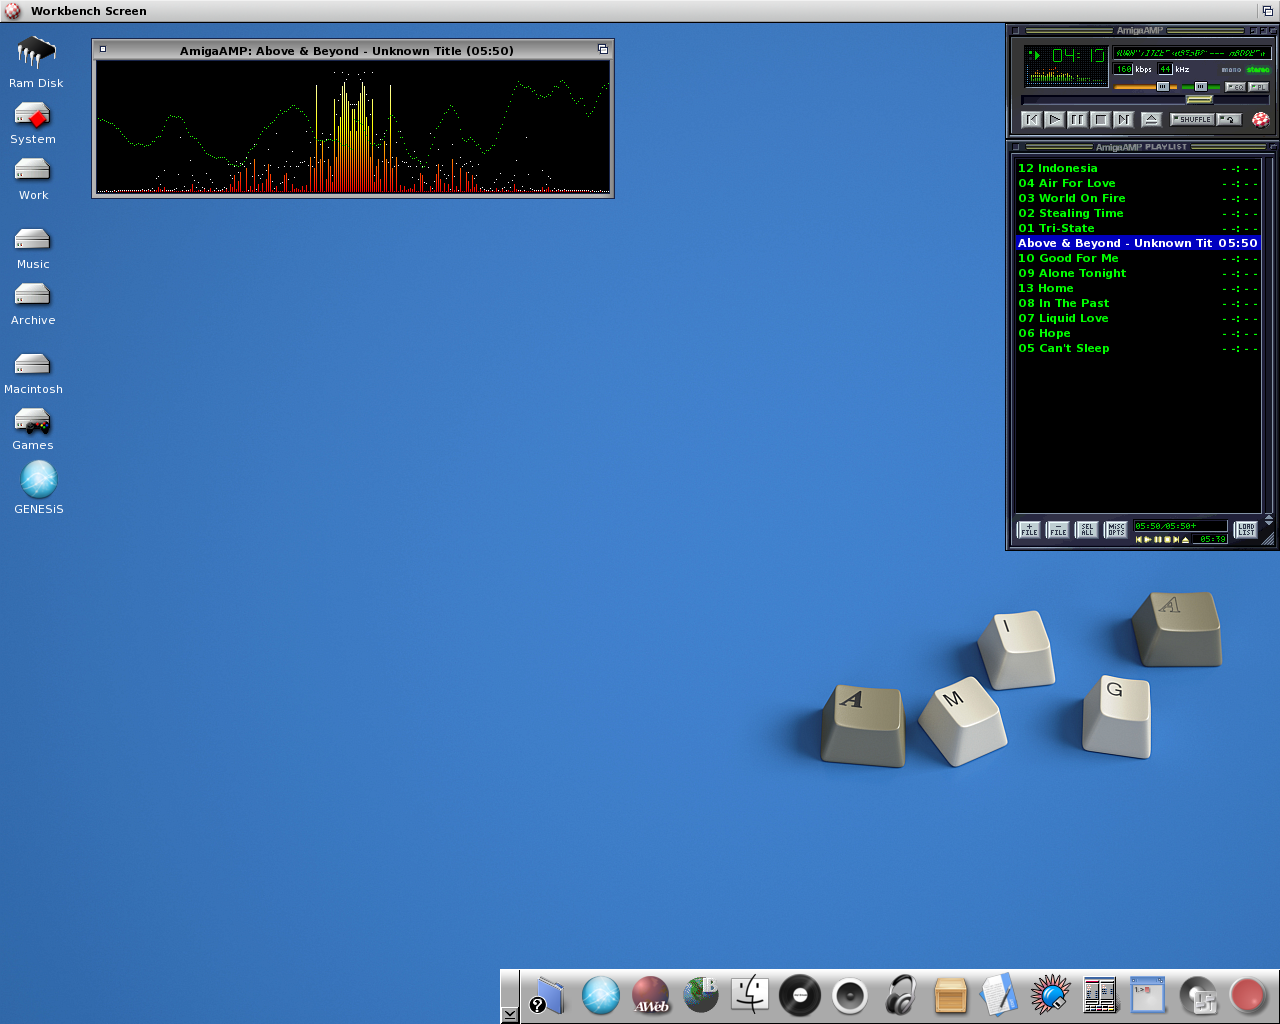Select '05 Can't Sleep' in playlist

point(1137,348)
